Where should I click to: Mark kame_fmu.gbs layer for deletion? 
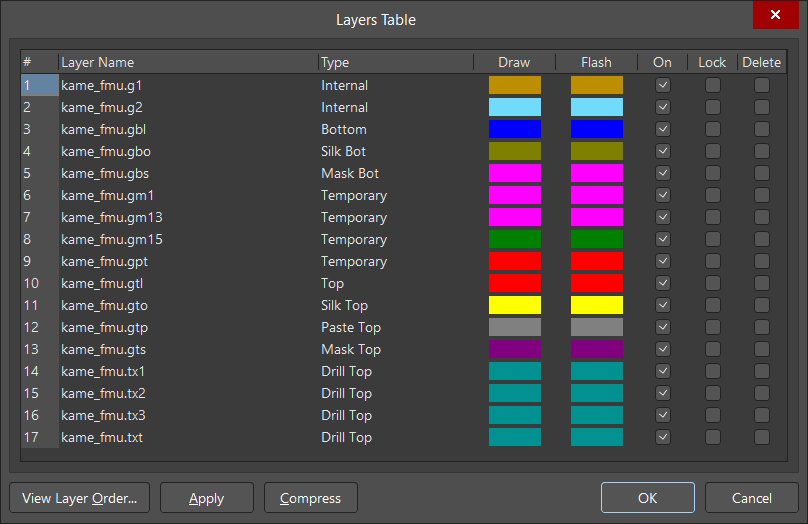[762, 173]
